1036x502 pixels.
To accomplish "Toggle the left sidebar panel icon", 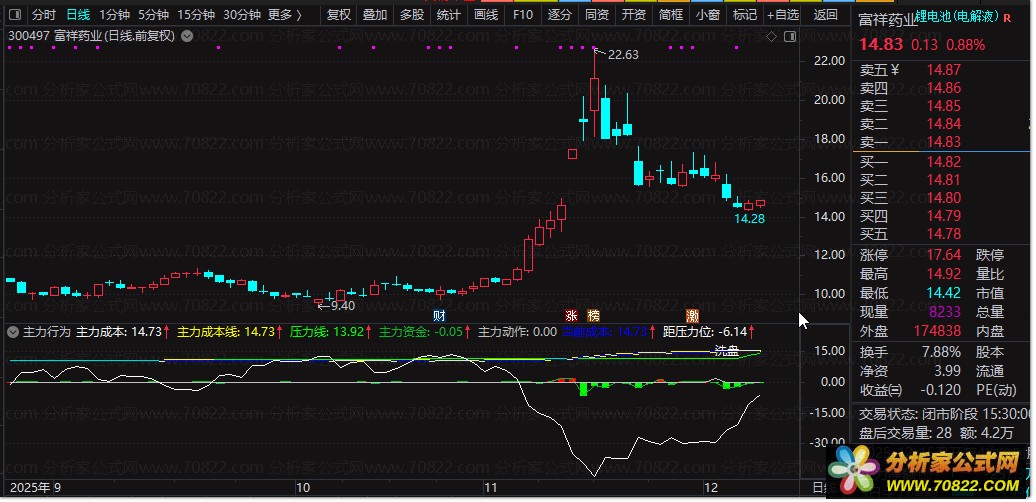I will click(16, 15).
